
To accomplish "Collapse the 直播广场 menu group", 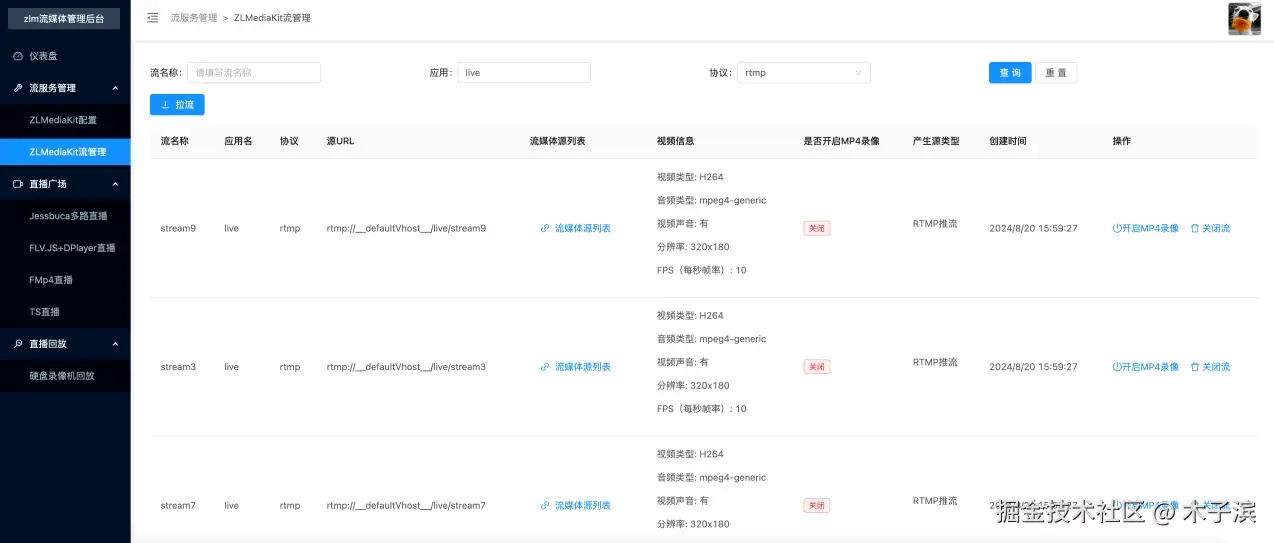I will click(65, 184).
